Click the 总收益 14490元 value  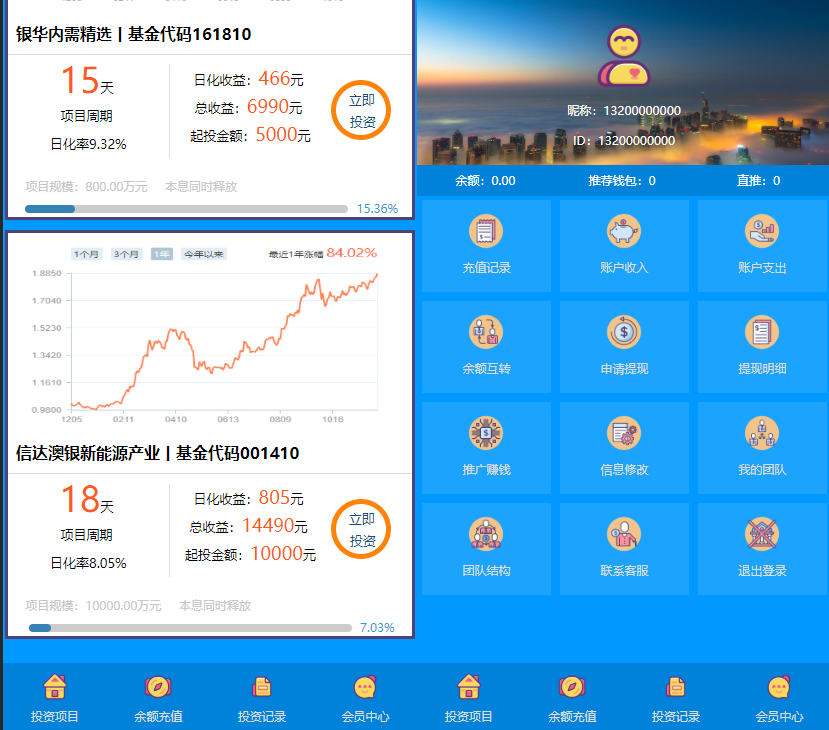click(x=274, y=526)
